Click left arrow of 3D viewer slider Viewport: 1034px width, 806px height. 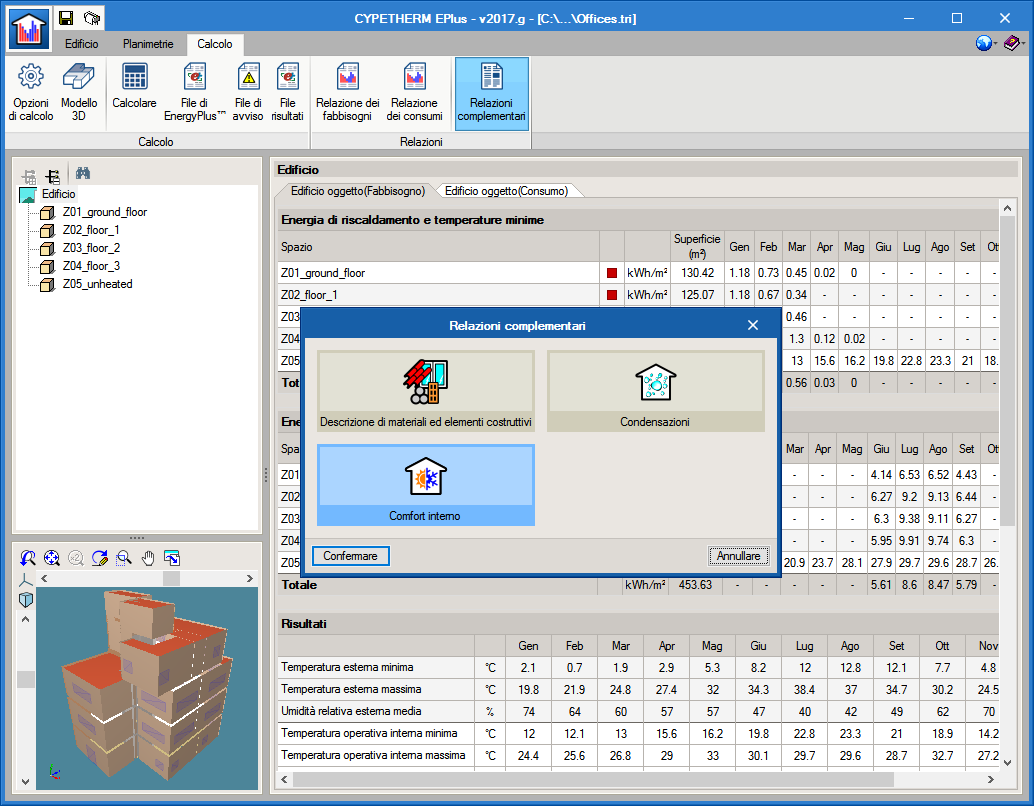pos(44,578)
